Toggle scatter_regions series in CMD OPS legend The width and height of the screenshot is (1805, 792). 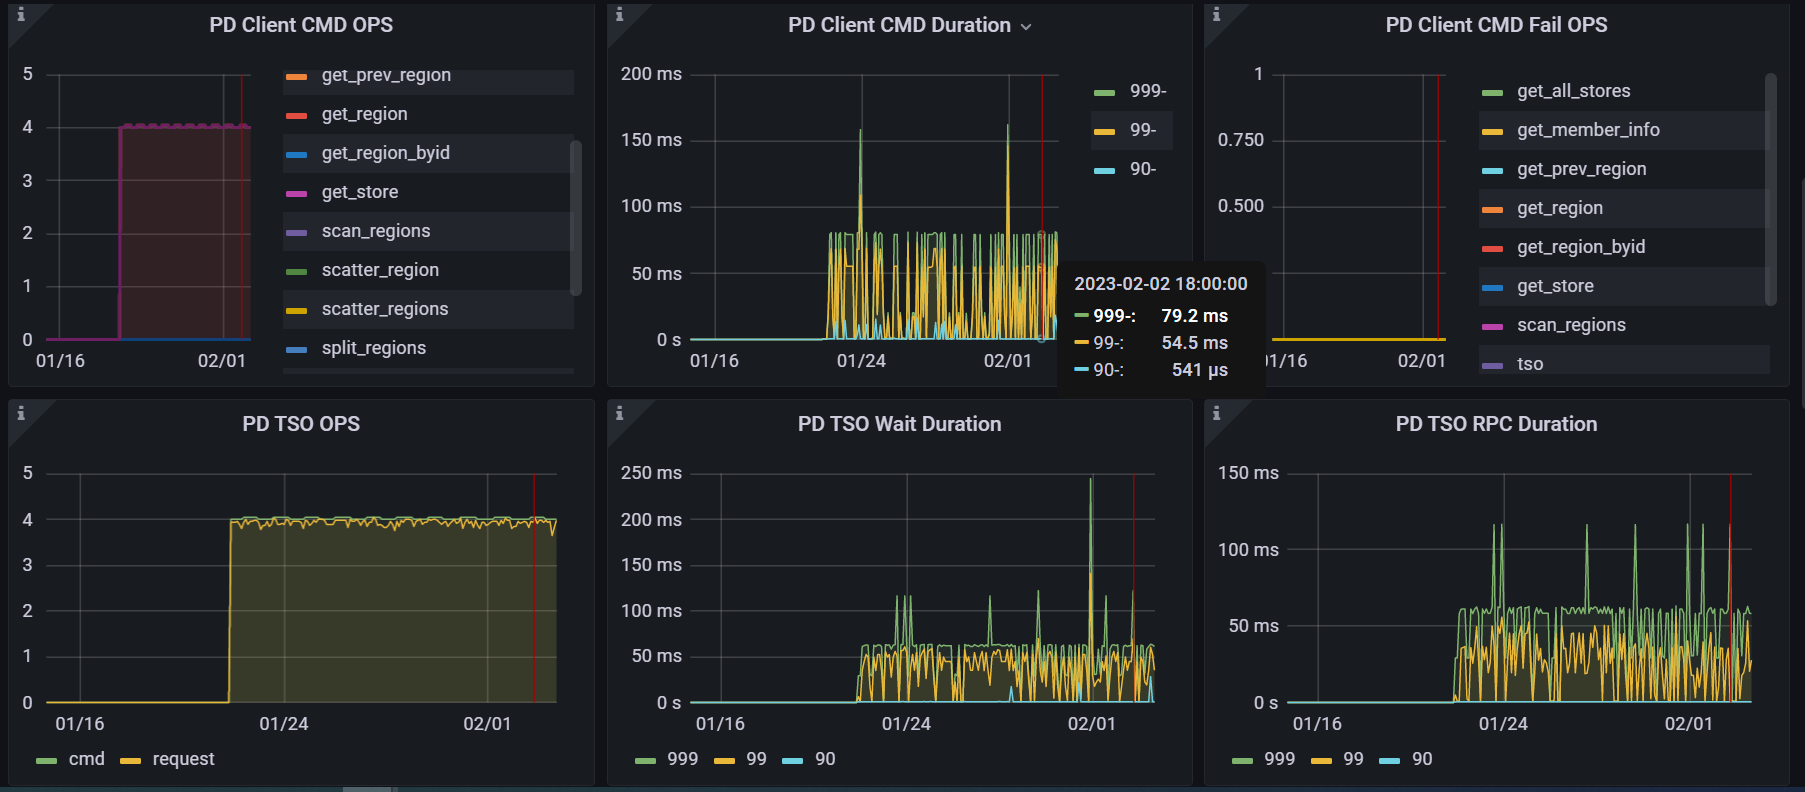click(x=384, y=309)
